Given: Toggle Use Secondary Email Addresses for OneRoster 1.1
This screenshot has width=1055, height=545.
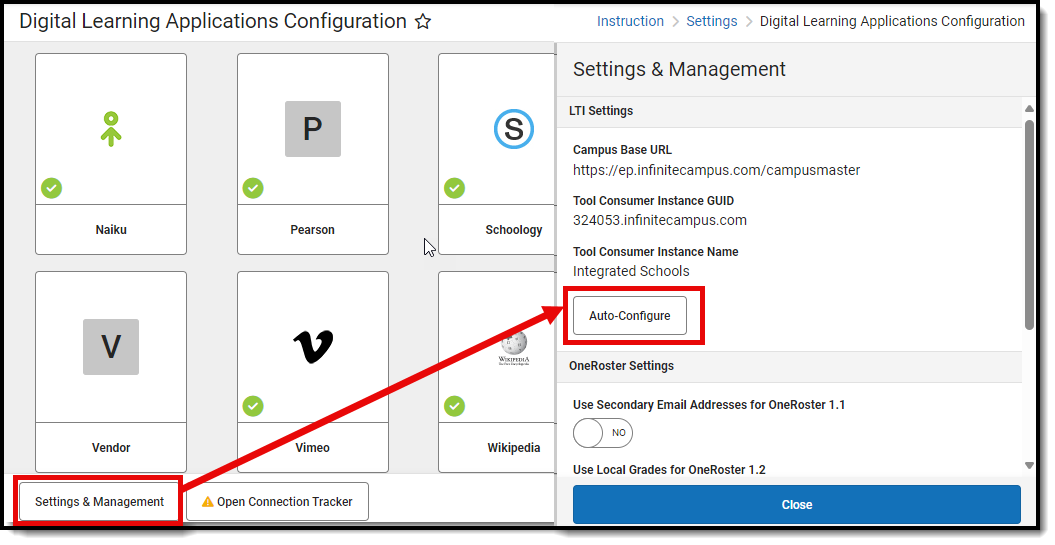Looking at the screenshot, I should tap(603, 433).
